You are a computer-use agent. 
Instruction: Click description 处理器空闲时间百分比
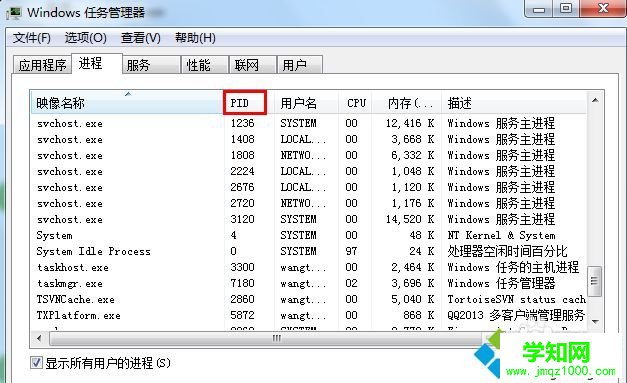(x=507, y=251)
